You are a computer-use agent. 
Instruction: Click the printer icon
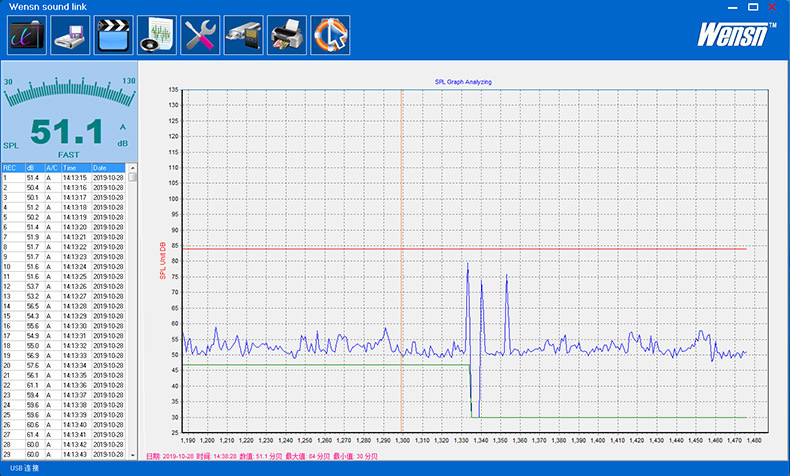288,35
